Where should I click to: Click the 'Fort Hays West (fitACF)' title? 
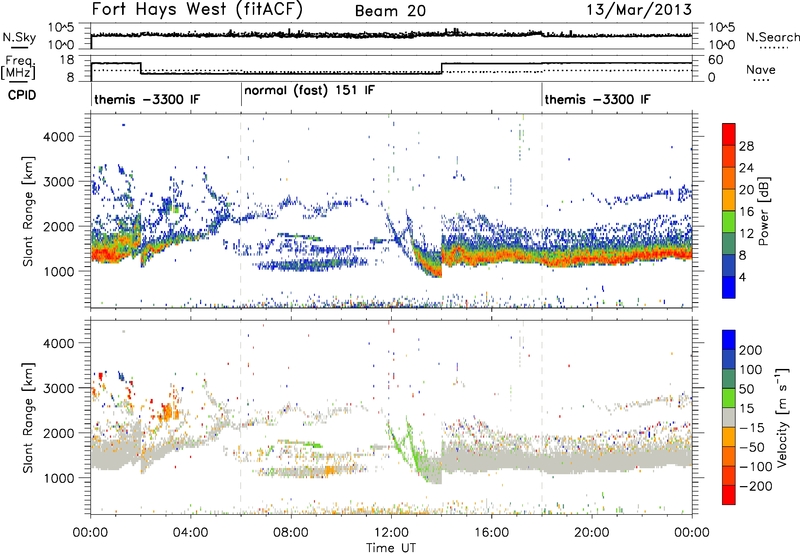click(197, 9)
